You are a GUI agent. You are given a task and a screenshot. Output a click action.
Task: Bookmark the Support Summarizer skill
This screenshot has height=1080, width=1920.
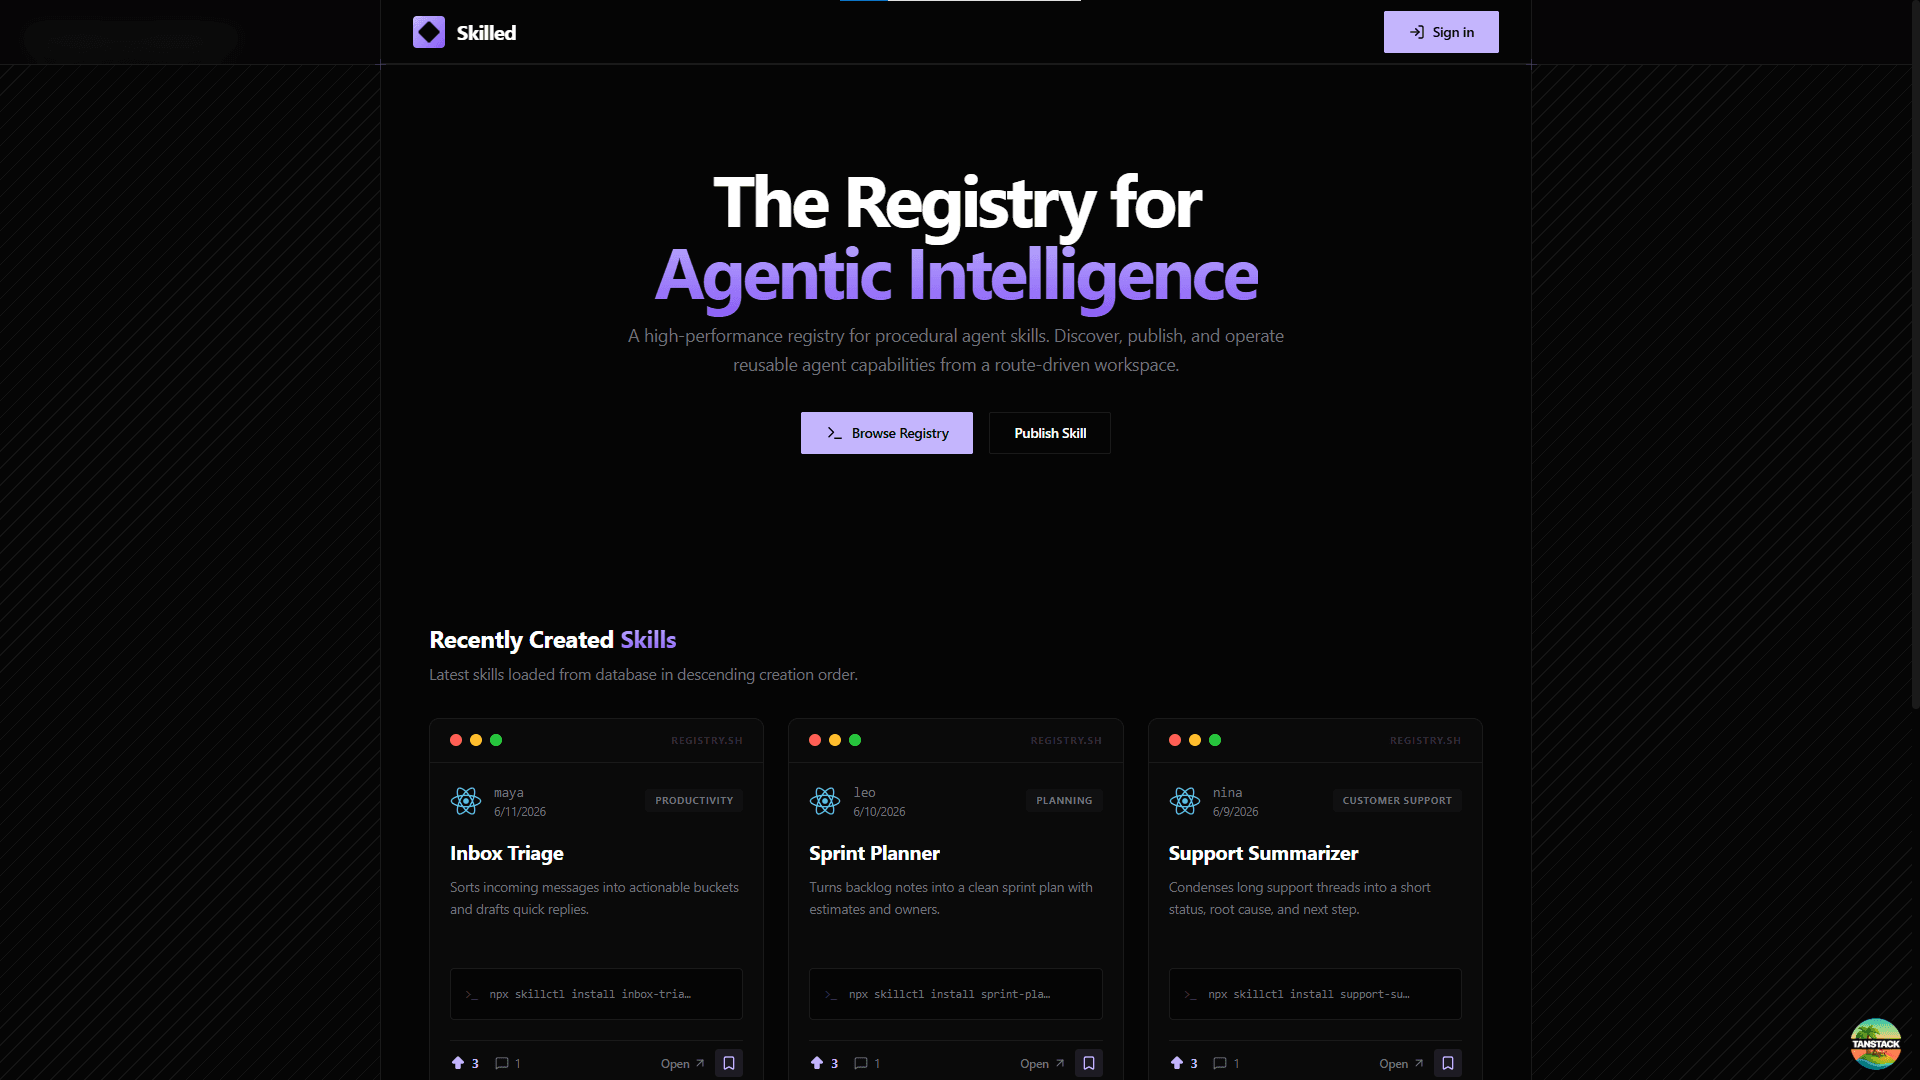(x=1448, y=1063)
